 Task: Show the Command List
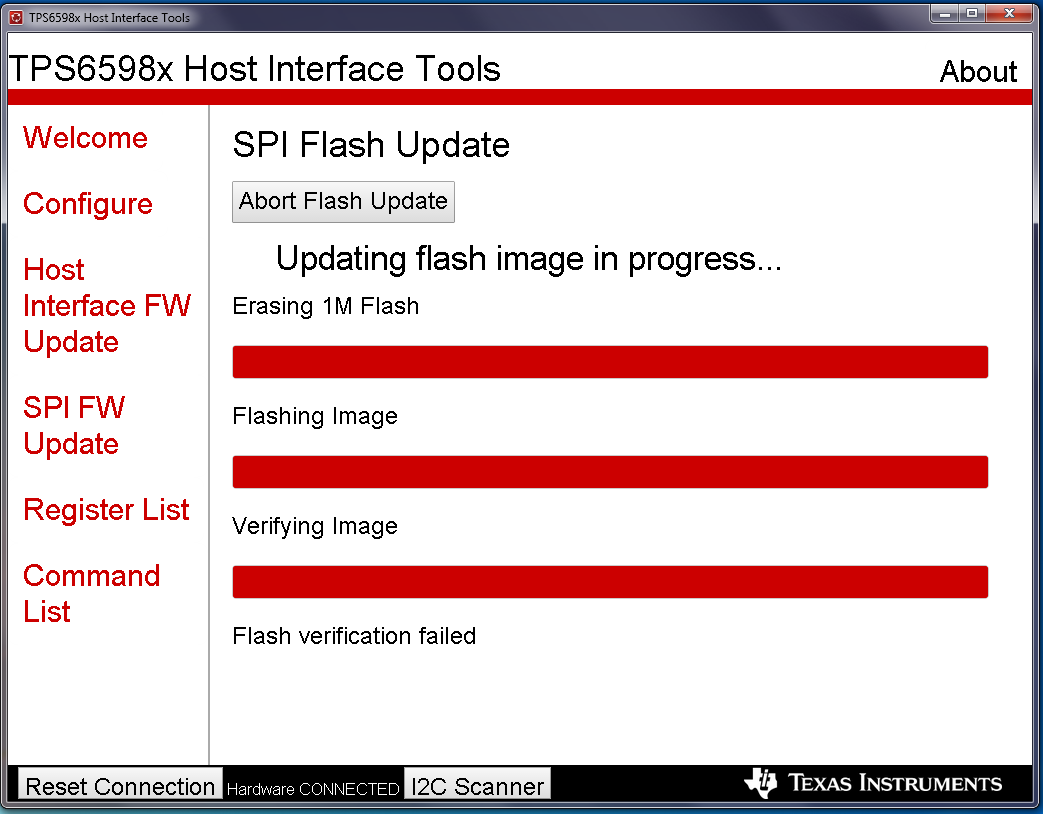point(91,593)
